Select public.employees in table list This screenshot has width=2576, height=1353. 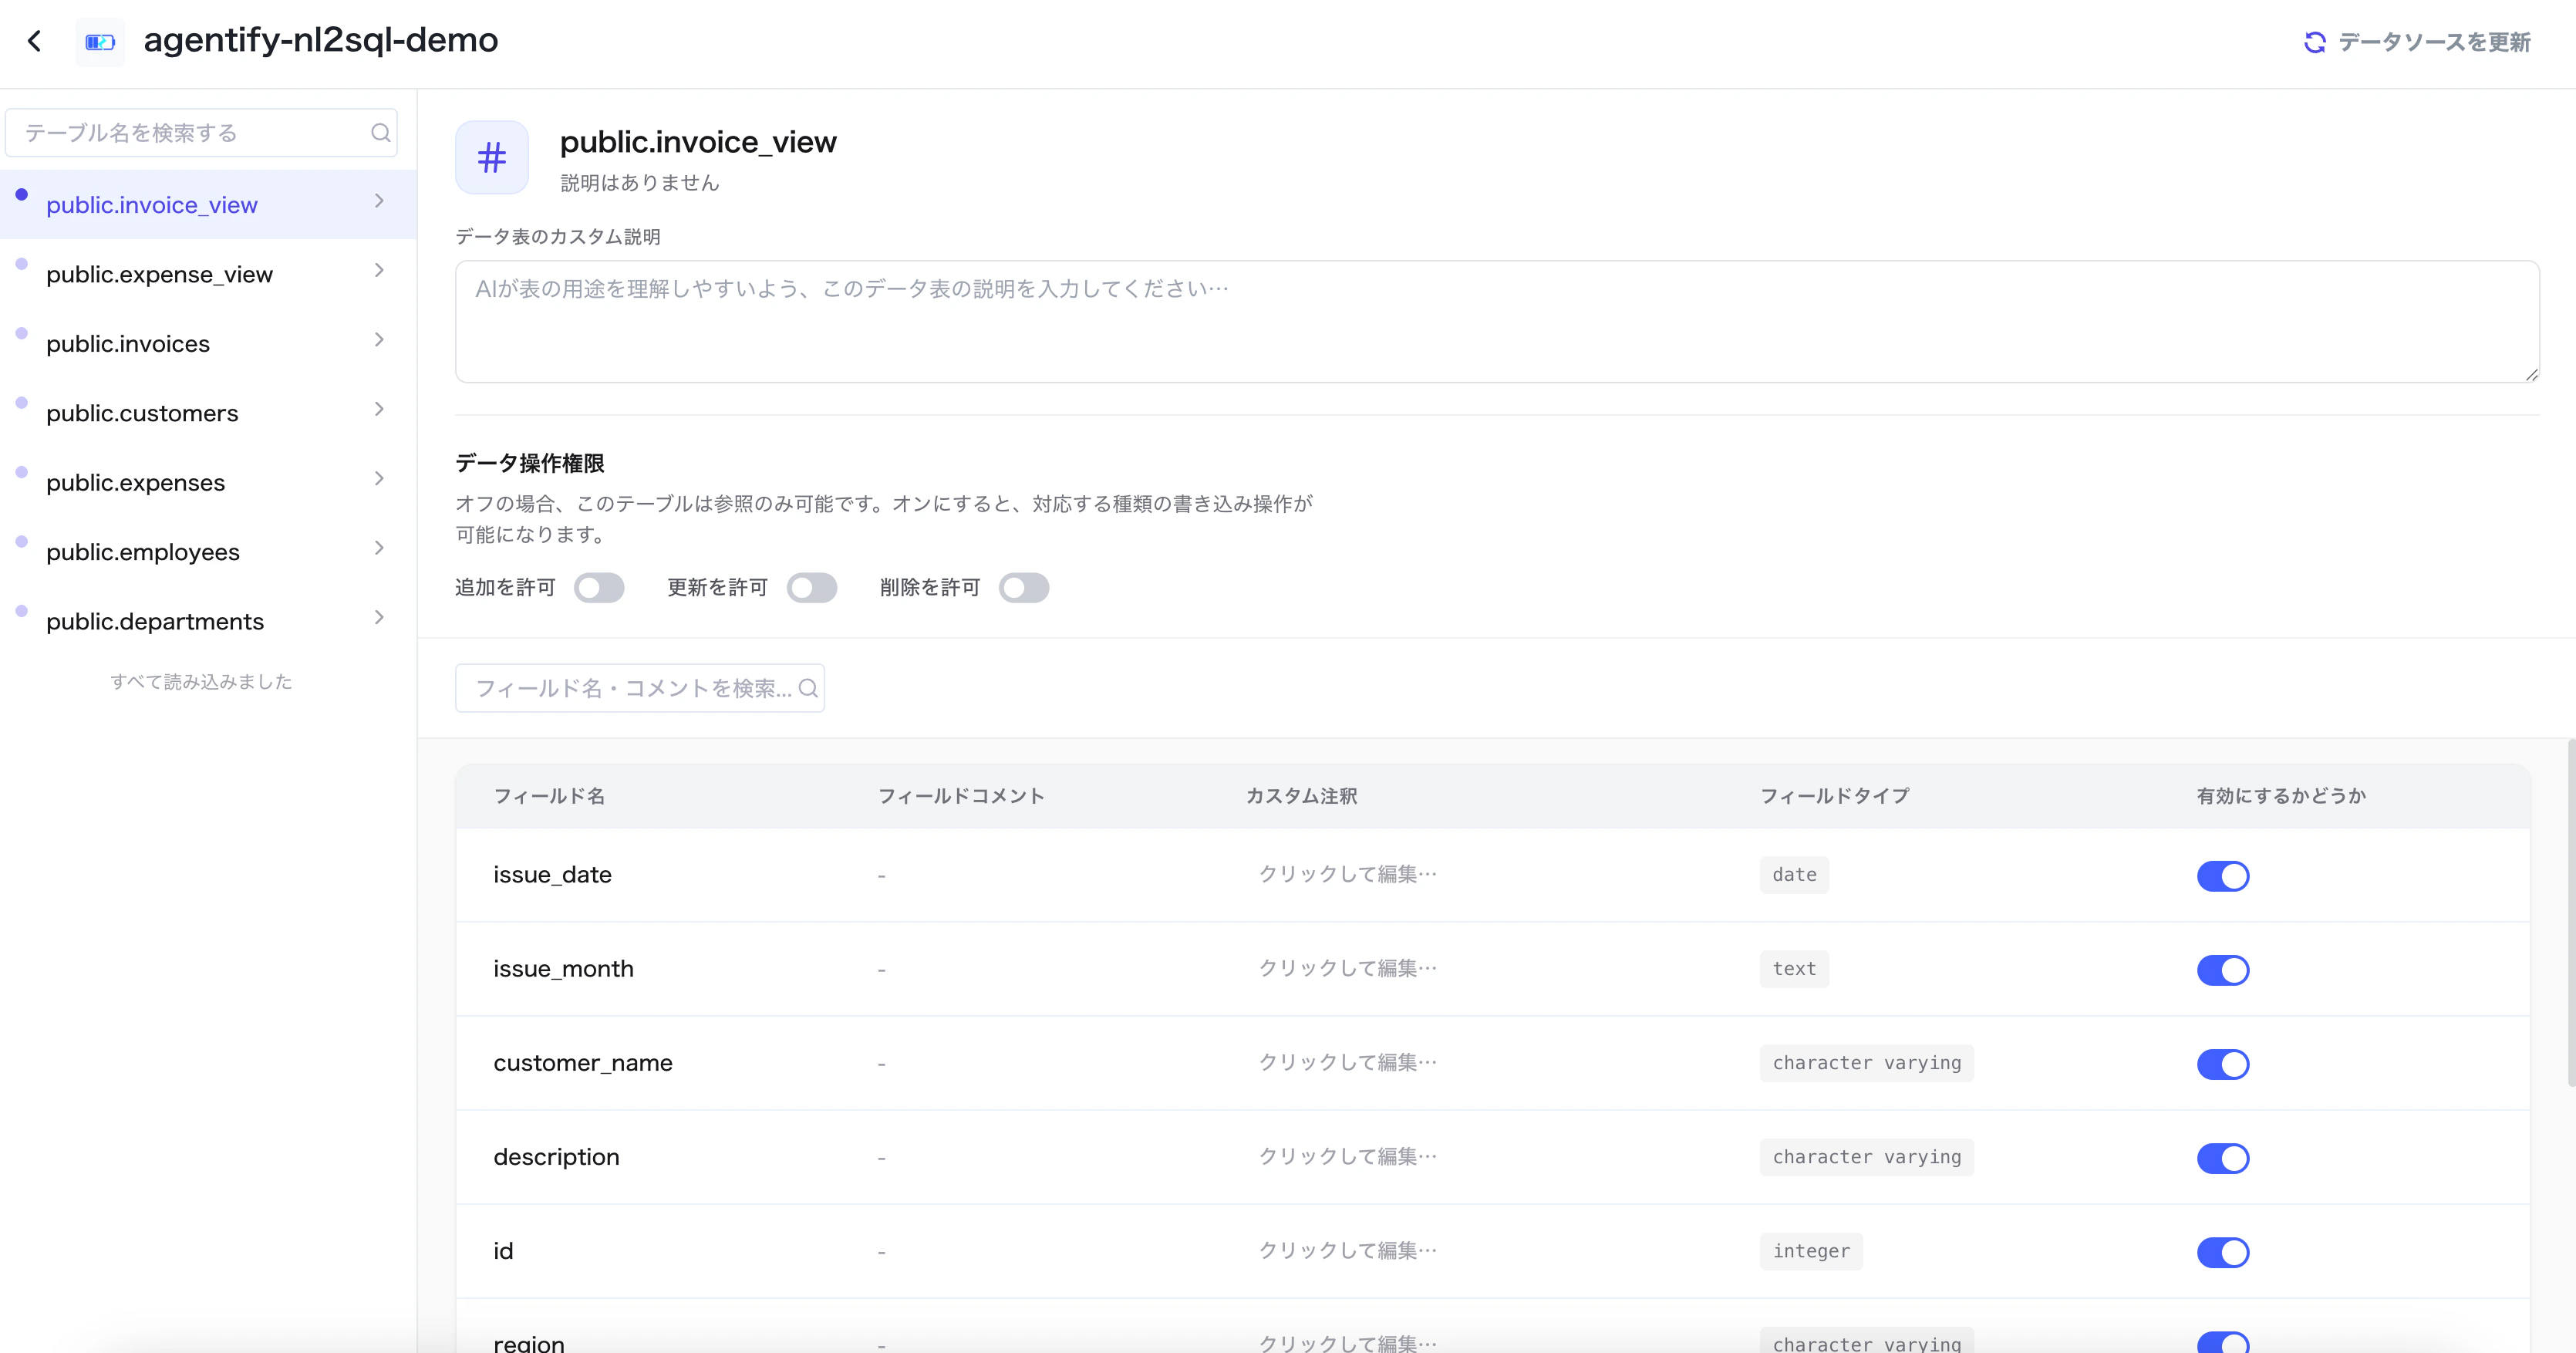pyautogui.click(x=208, y=552)
